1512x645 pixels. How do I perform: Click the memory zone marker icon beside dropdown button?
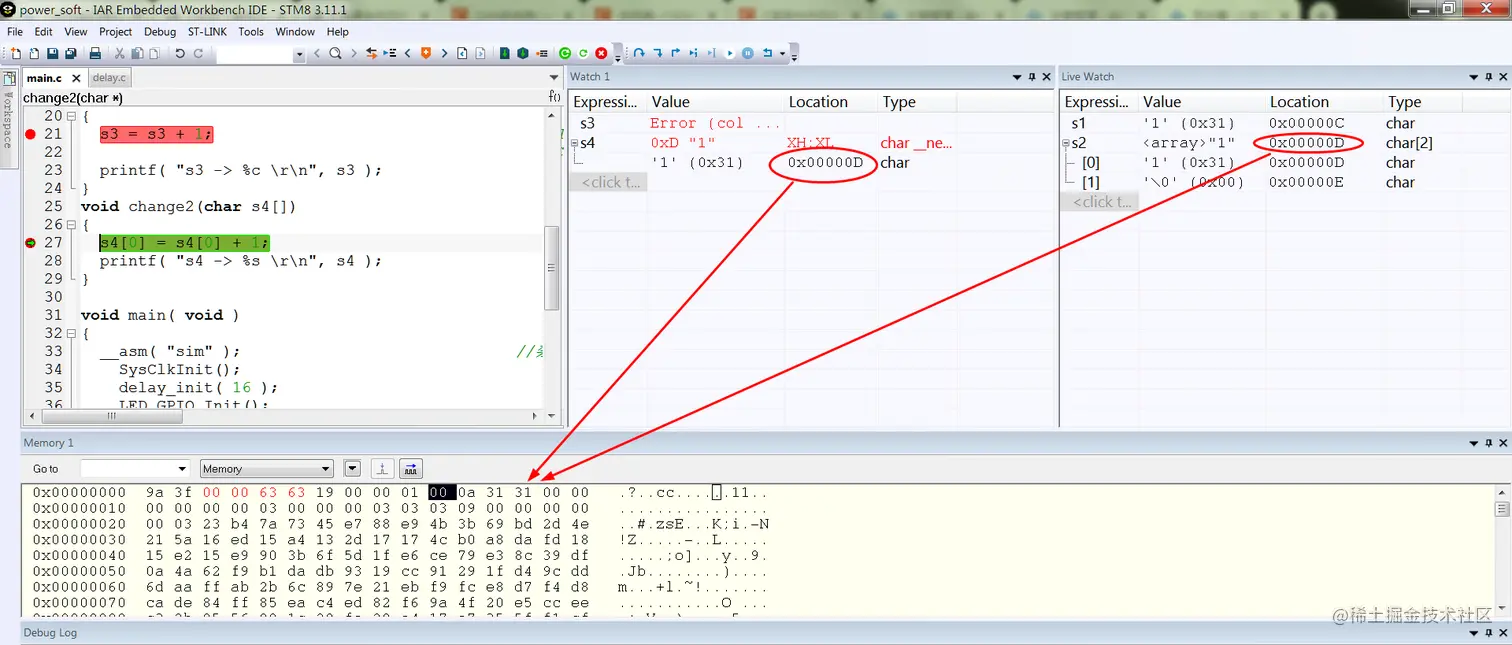382,468
